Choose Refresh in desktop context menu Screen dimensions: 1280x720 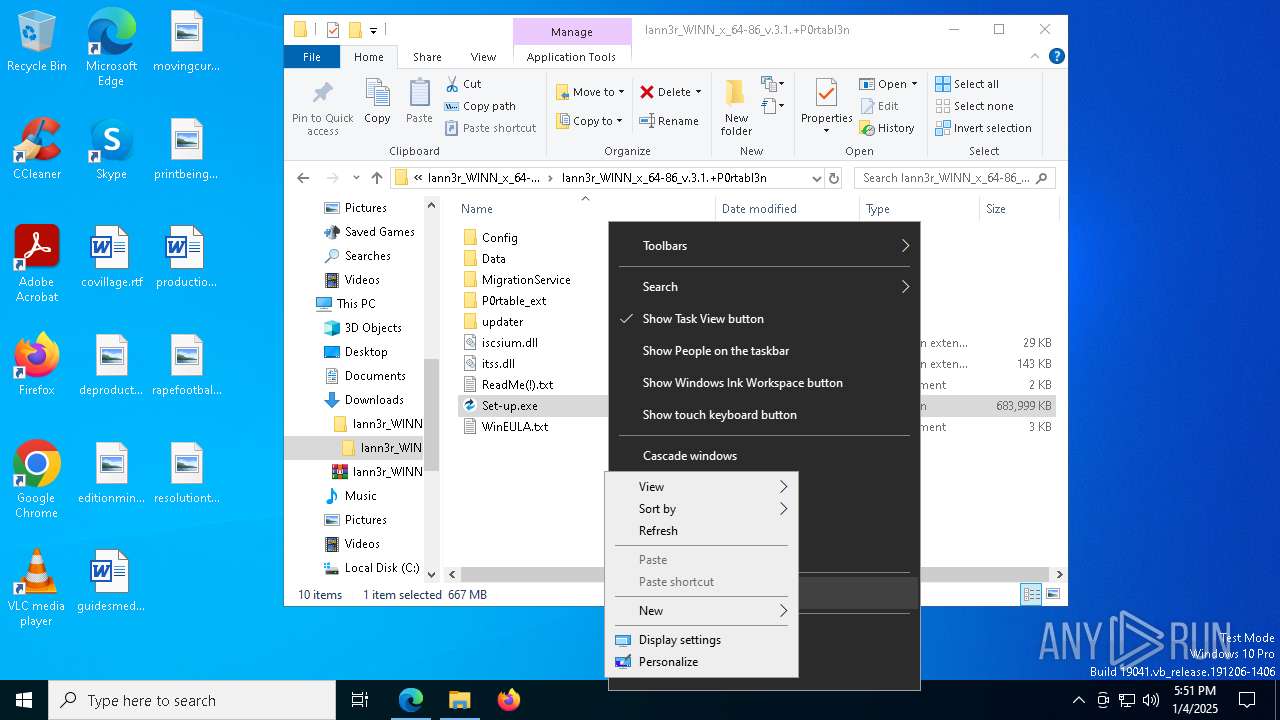(701, 531)
